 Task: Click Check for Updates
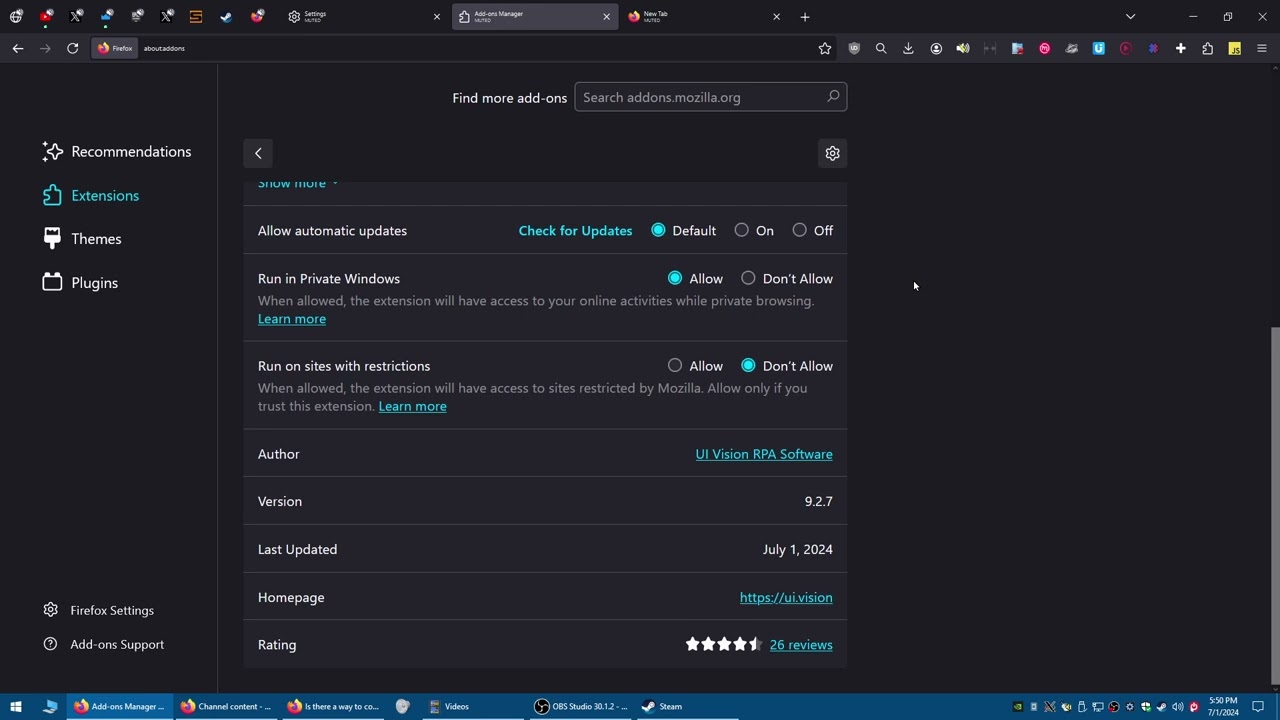(575, 231)
